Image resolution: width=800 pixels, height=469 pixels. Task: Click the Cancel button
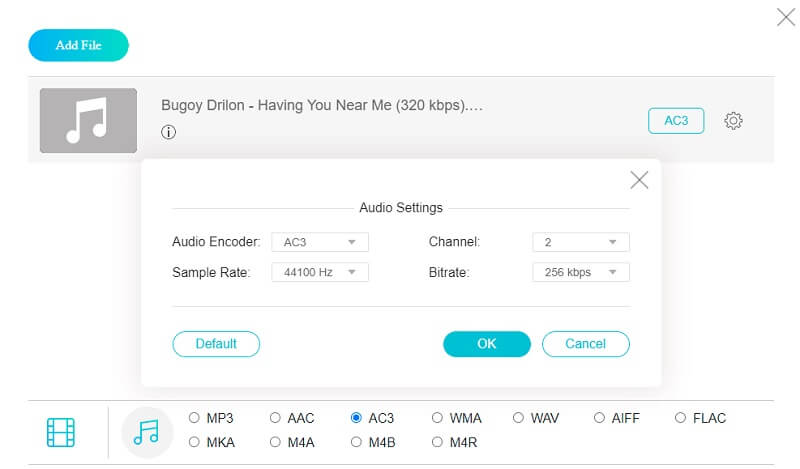585,344
